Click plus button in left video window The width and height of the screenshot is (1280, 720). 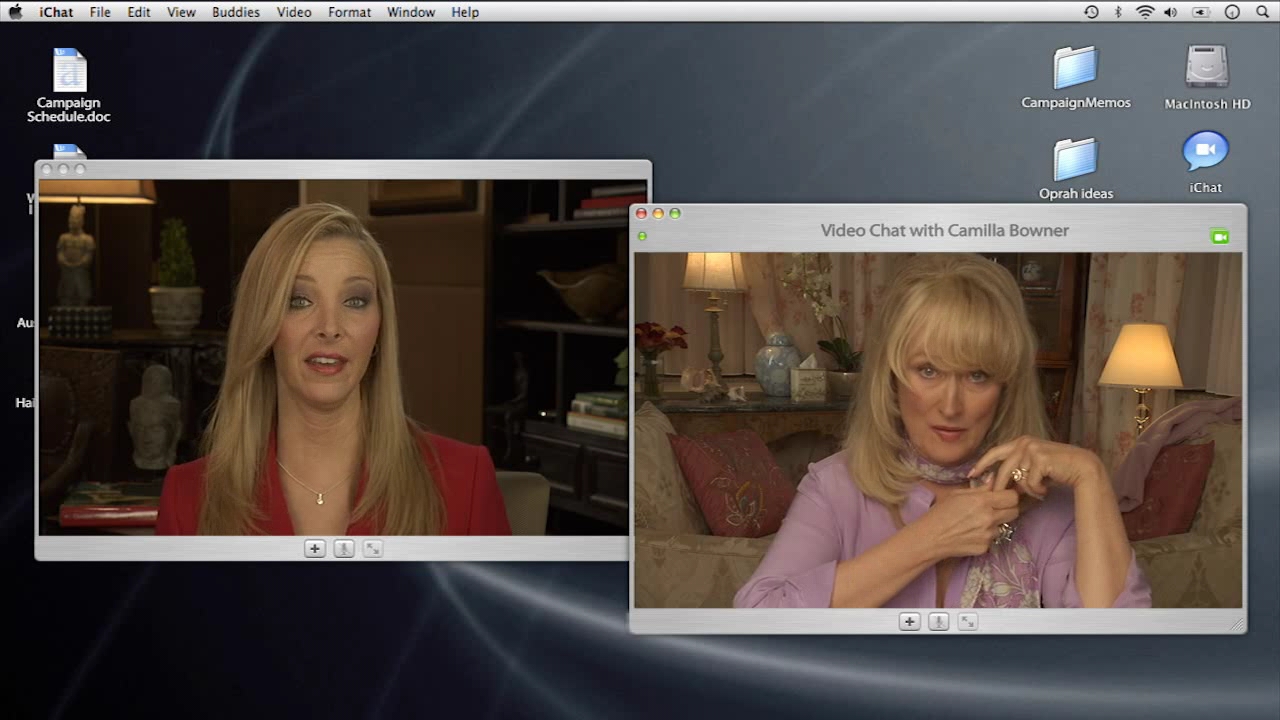(x=314, y=548)
